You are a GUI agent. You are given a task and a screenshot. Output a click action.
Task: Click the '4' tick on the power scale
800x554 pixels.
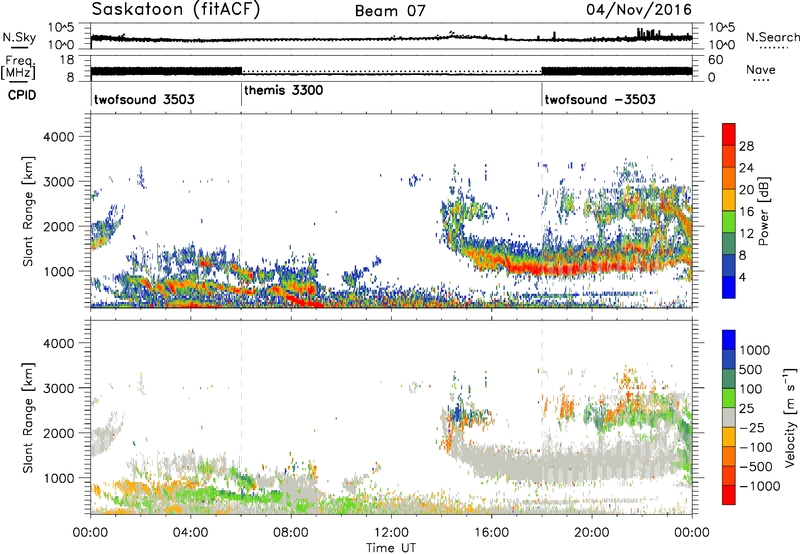pos(743,278)
